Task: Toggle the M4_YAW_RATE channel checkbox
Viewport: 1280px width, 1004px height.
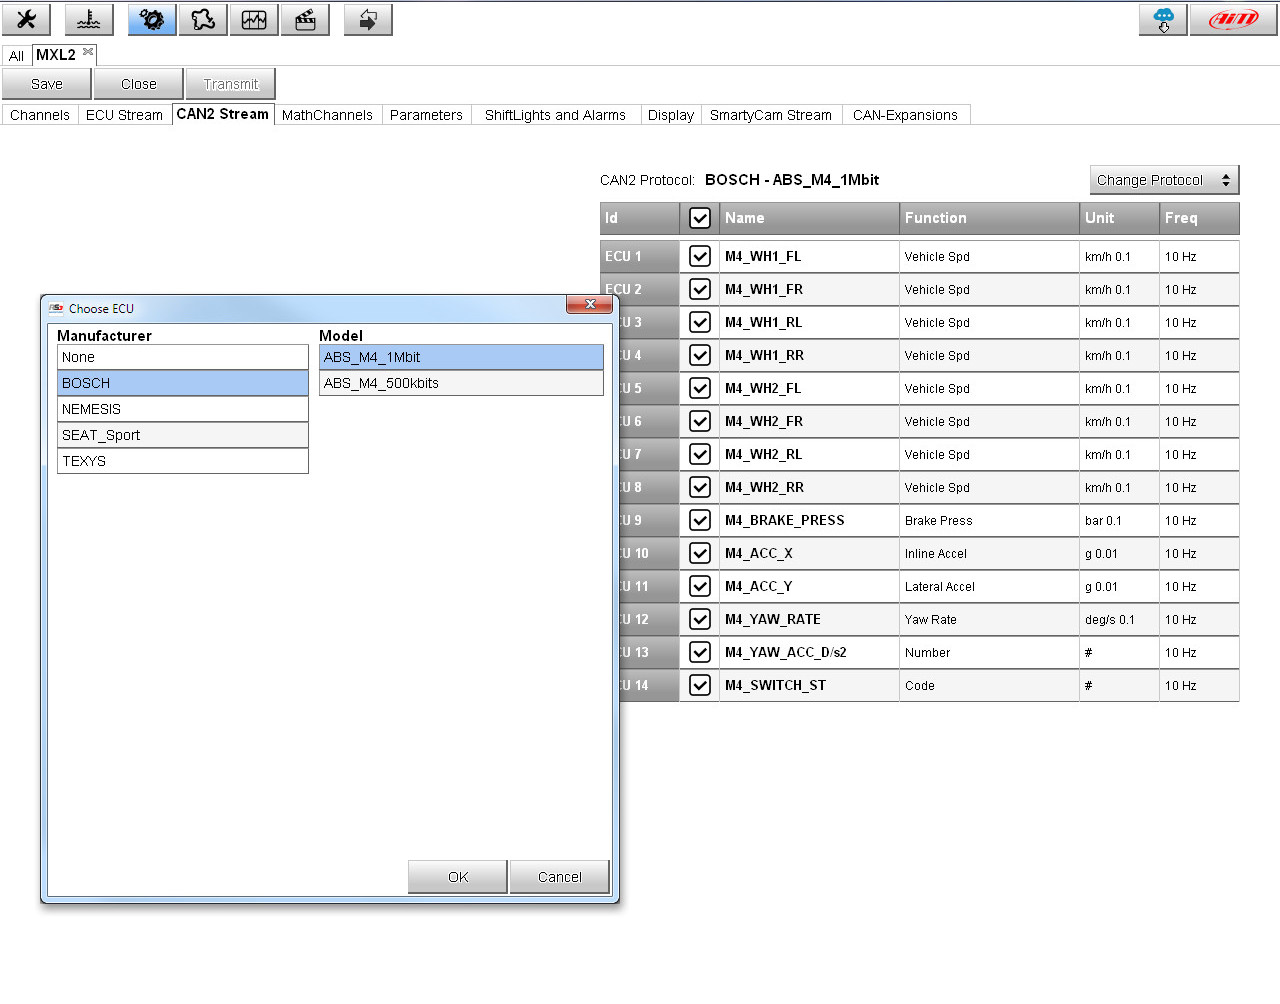Action: pos(699,619)
